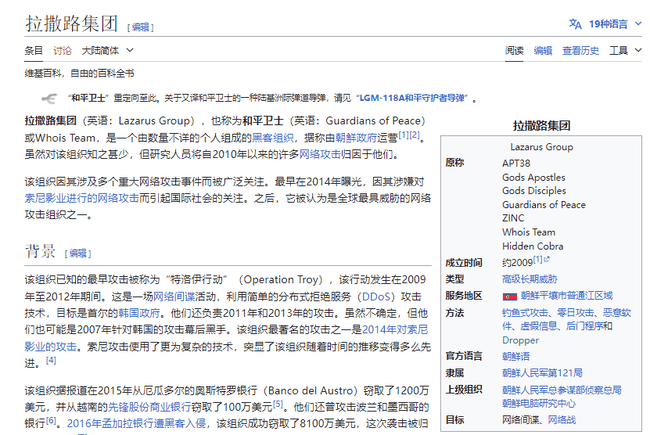Click the disambiguation redirect arrow icon

50,98
